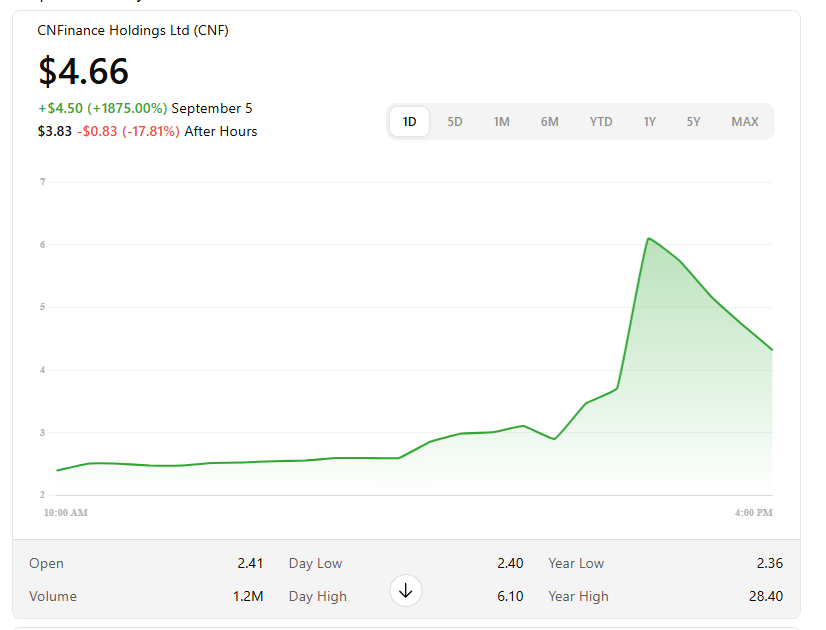This screenshot has width=826, height=630.
Task: Click the +$4.50 (+1875.00%) change text
Action: 102,108
